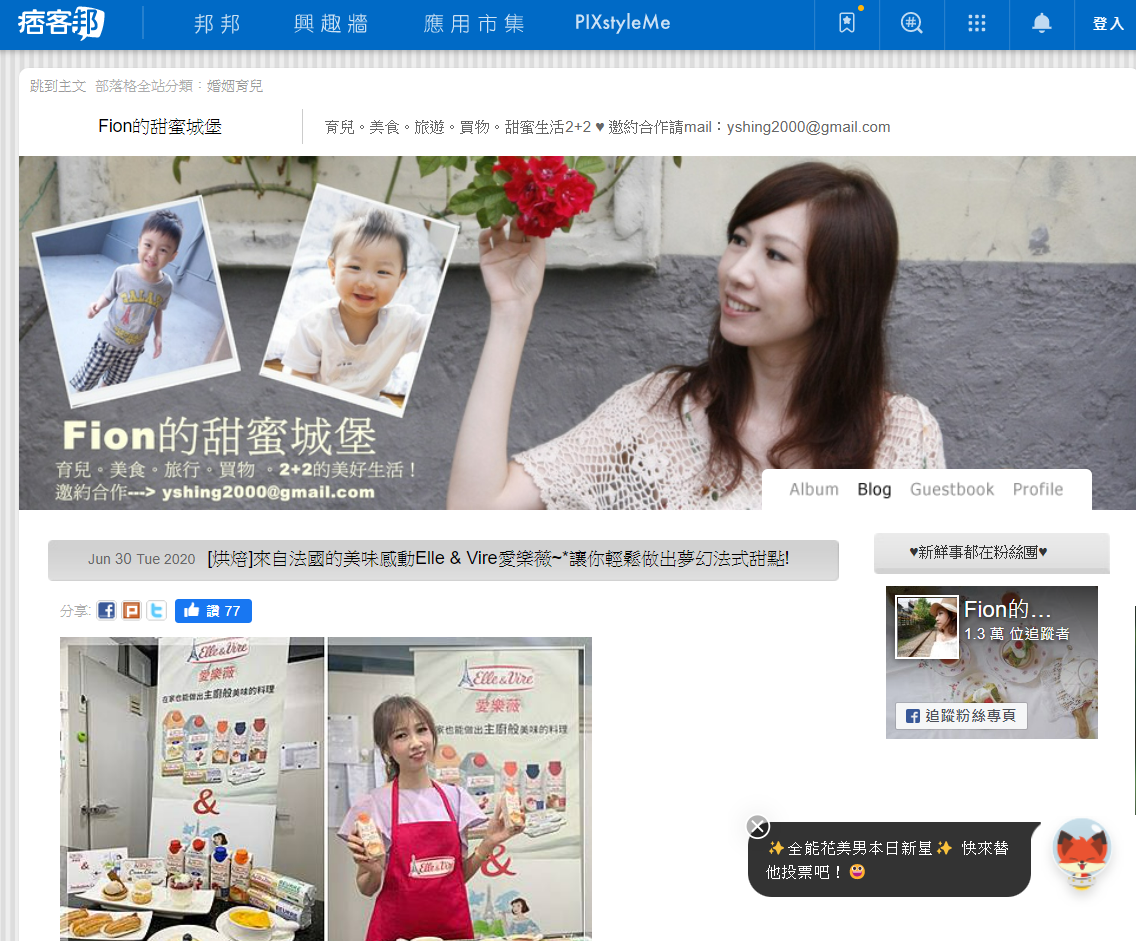The height and width of the screenshot is (941, 1136).
Task: Go to 應用市集 in top navigation
Action: click(474, 24)
